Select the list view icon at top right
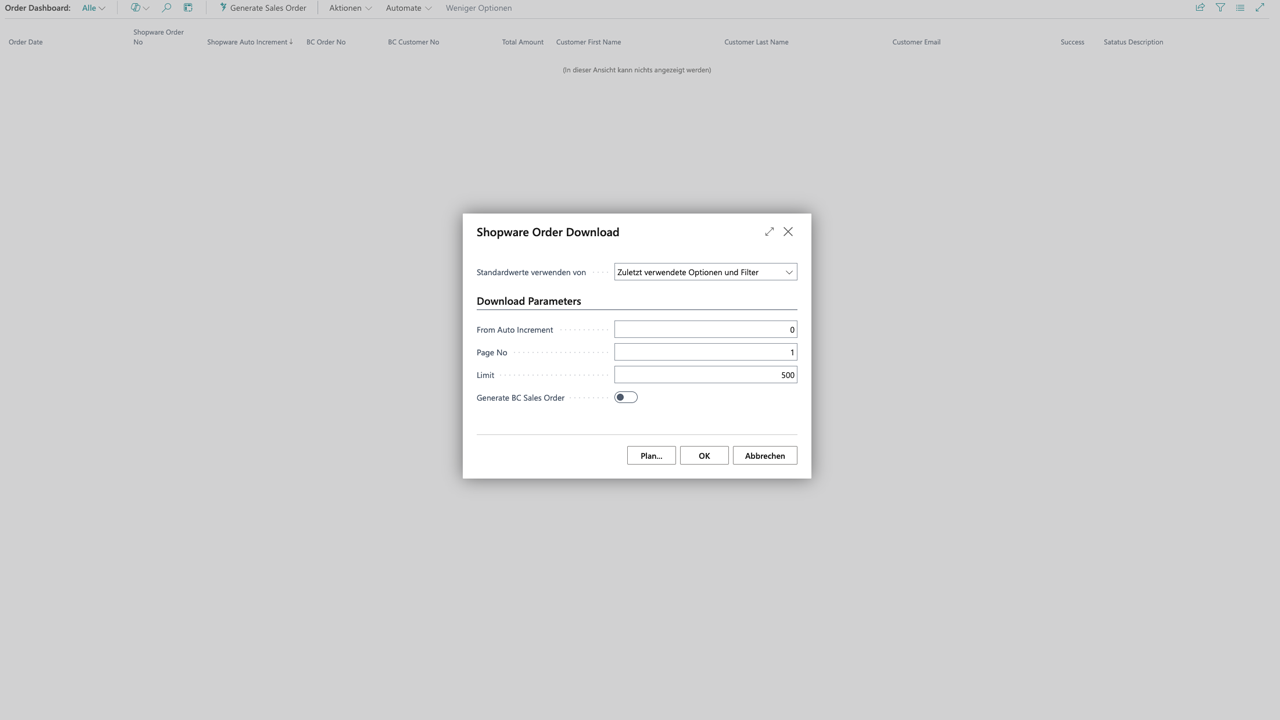 (x=1239, y=8)
